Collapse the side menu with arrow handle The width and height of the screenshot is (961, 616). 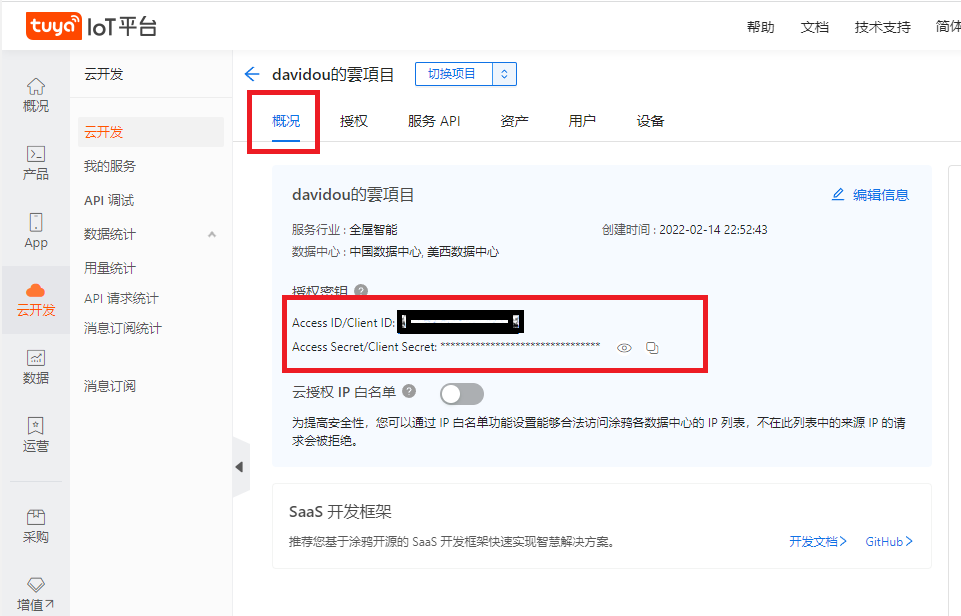click(240, 467)
